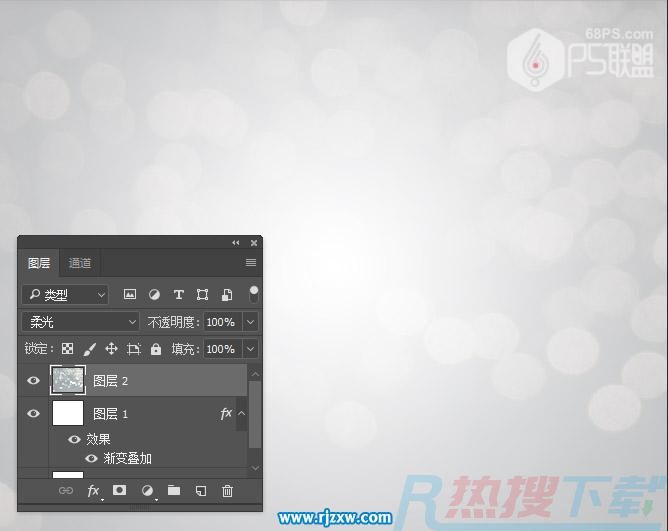This screenshot has width=668, height=531.
Task: Open the opacity slider dropdown arrow
Action: (250, 322)
